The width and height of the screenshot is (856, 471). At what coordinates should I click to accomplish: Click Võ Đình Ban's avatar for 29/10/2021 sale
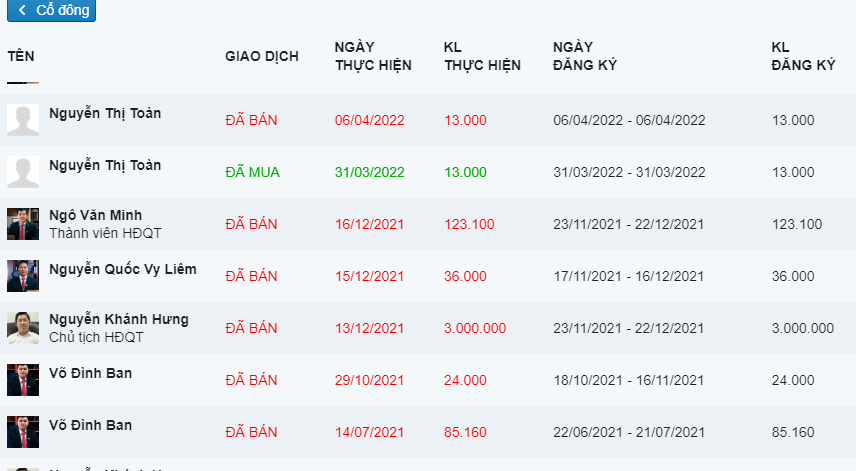coord(23,380)
